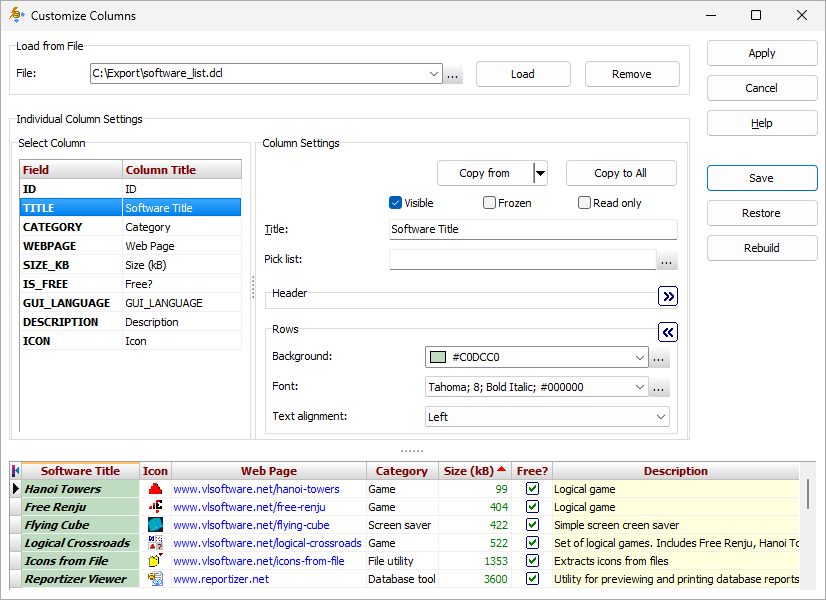Open the Text alignment dropdown
826x600 pixels.
pyautogui.click(x=662, y=414)
